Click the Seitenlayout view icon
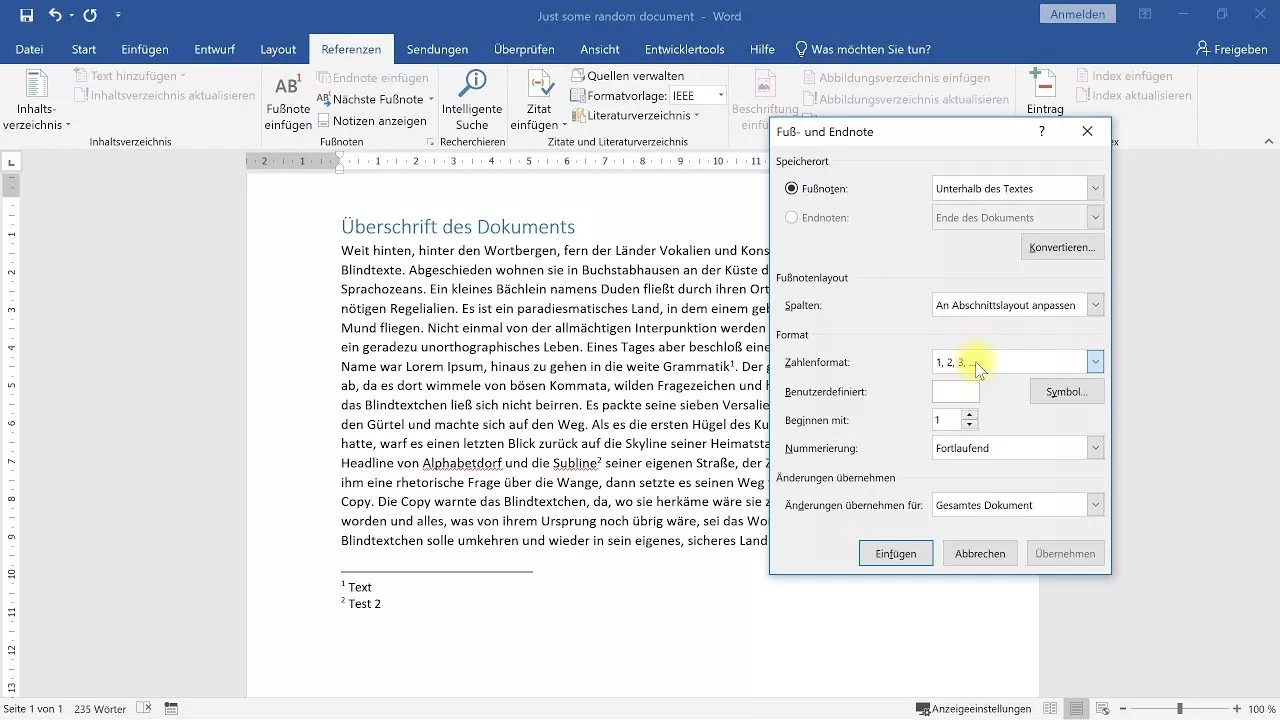1280x720 pixels. 1075,709
